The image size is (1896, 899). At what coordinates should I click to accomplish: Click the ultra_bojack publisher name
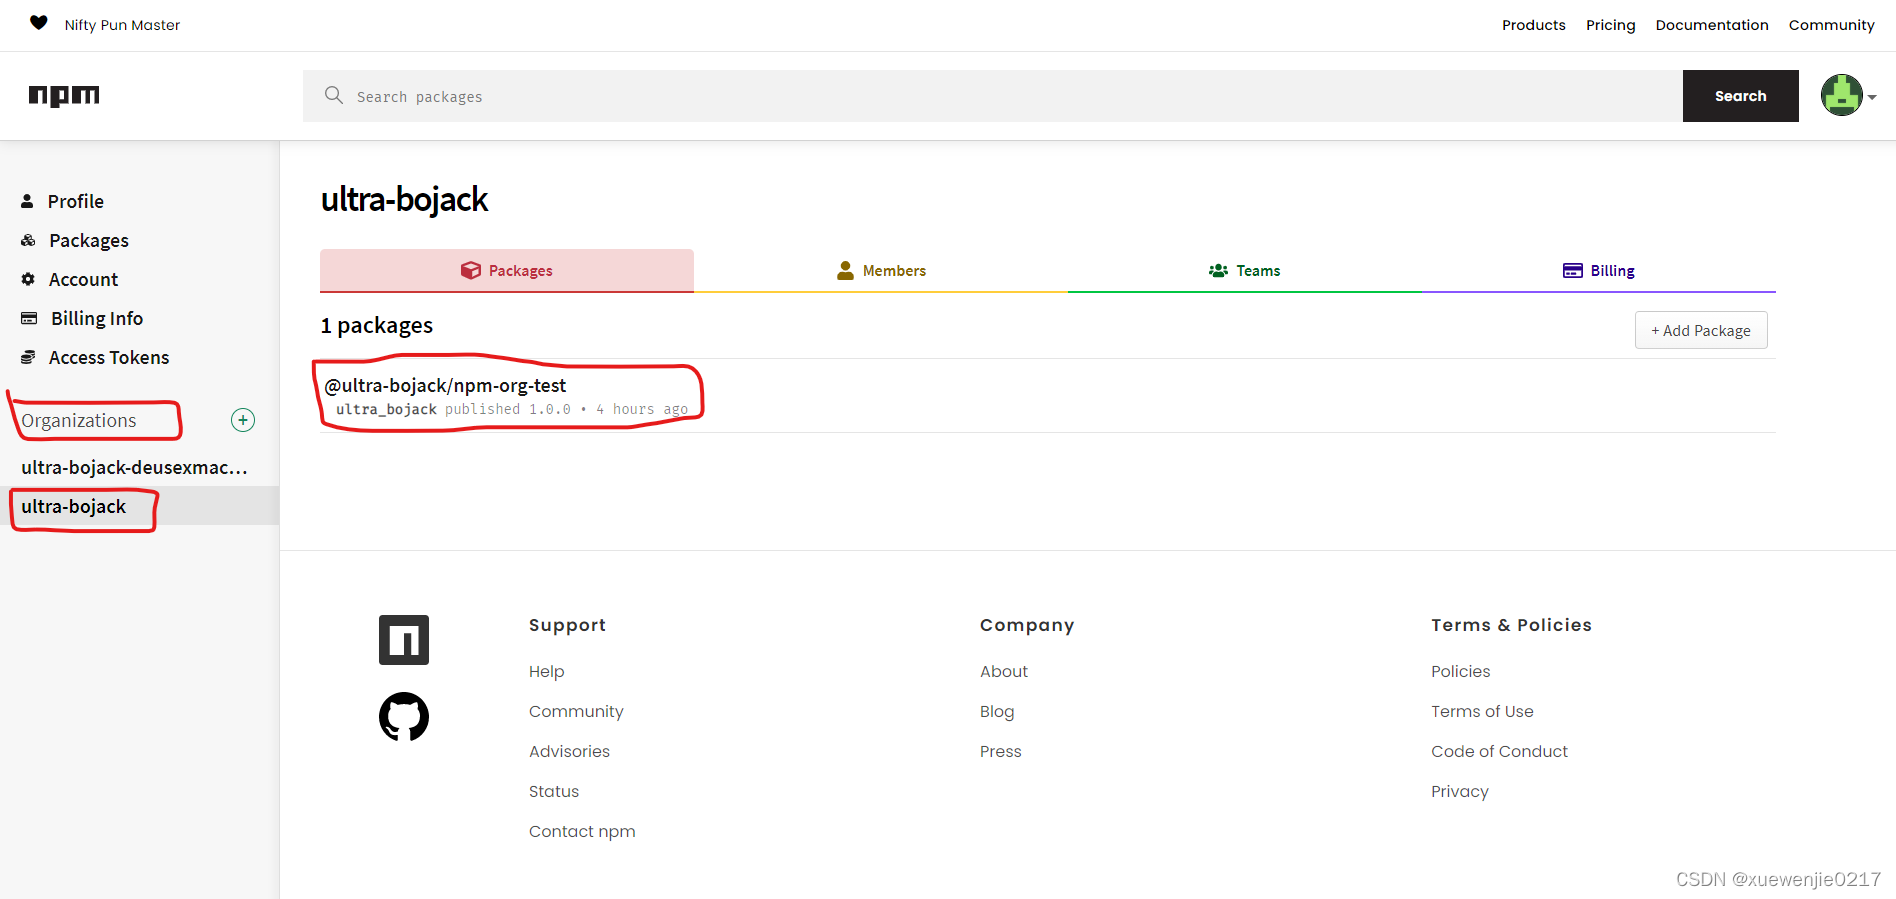[386, 409]
